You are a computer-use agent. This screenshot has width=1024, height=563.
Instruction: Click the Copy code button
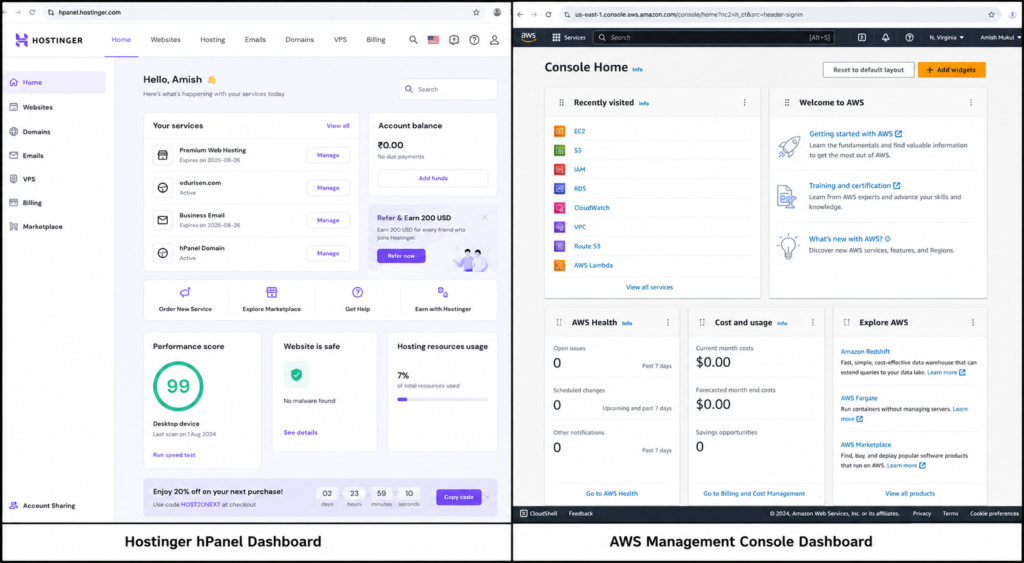(x=458, y=497)
